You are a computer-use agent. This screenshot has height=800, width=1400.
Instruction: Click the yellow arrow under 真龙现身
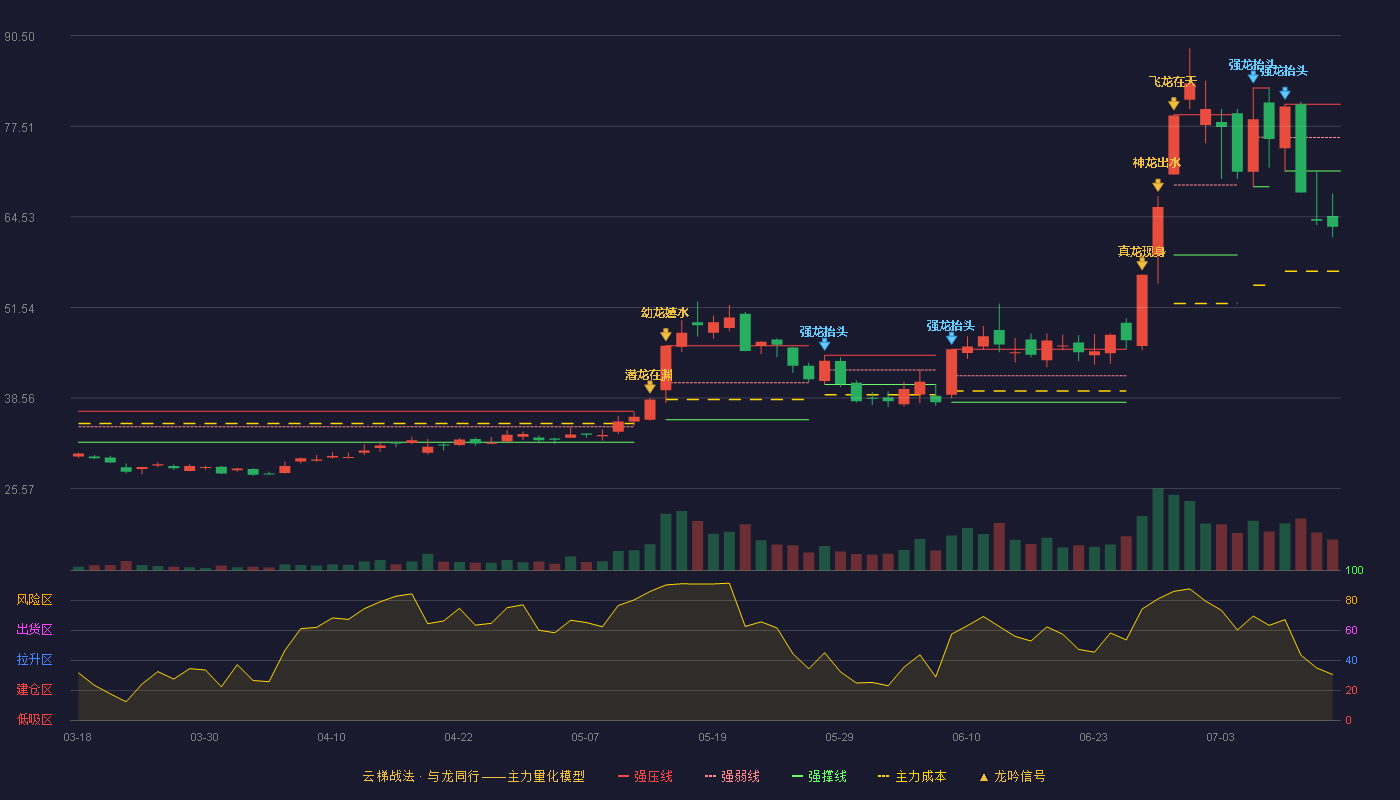pyautogui.click(x=1142, y=264)
